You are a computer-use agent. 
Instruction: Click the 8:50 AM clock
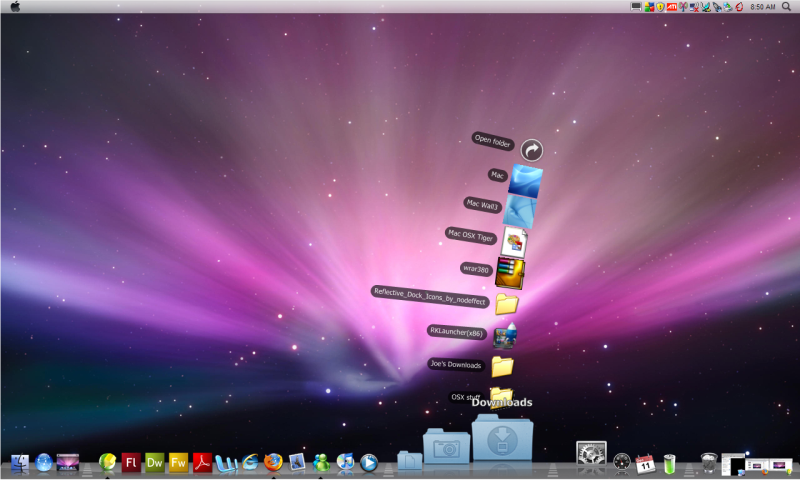[x=763, y=7]
